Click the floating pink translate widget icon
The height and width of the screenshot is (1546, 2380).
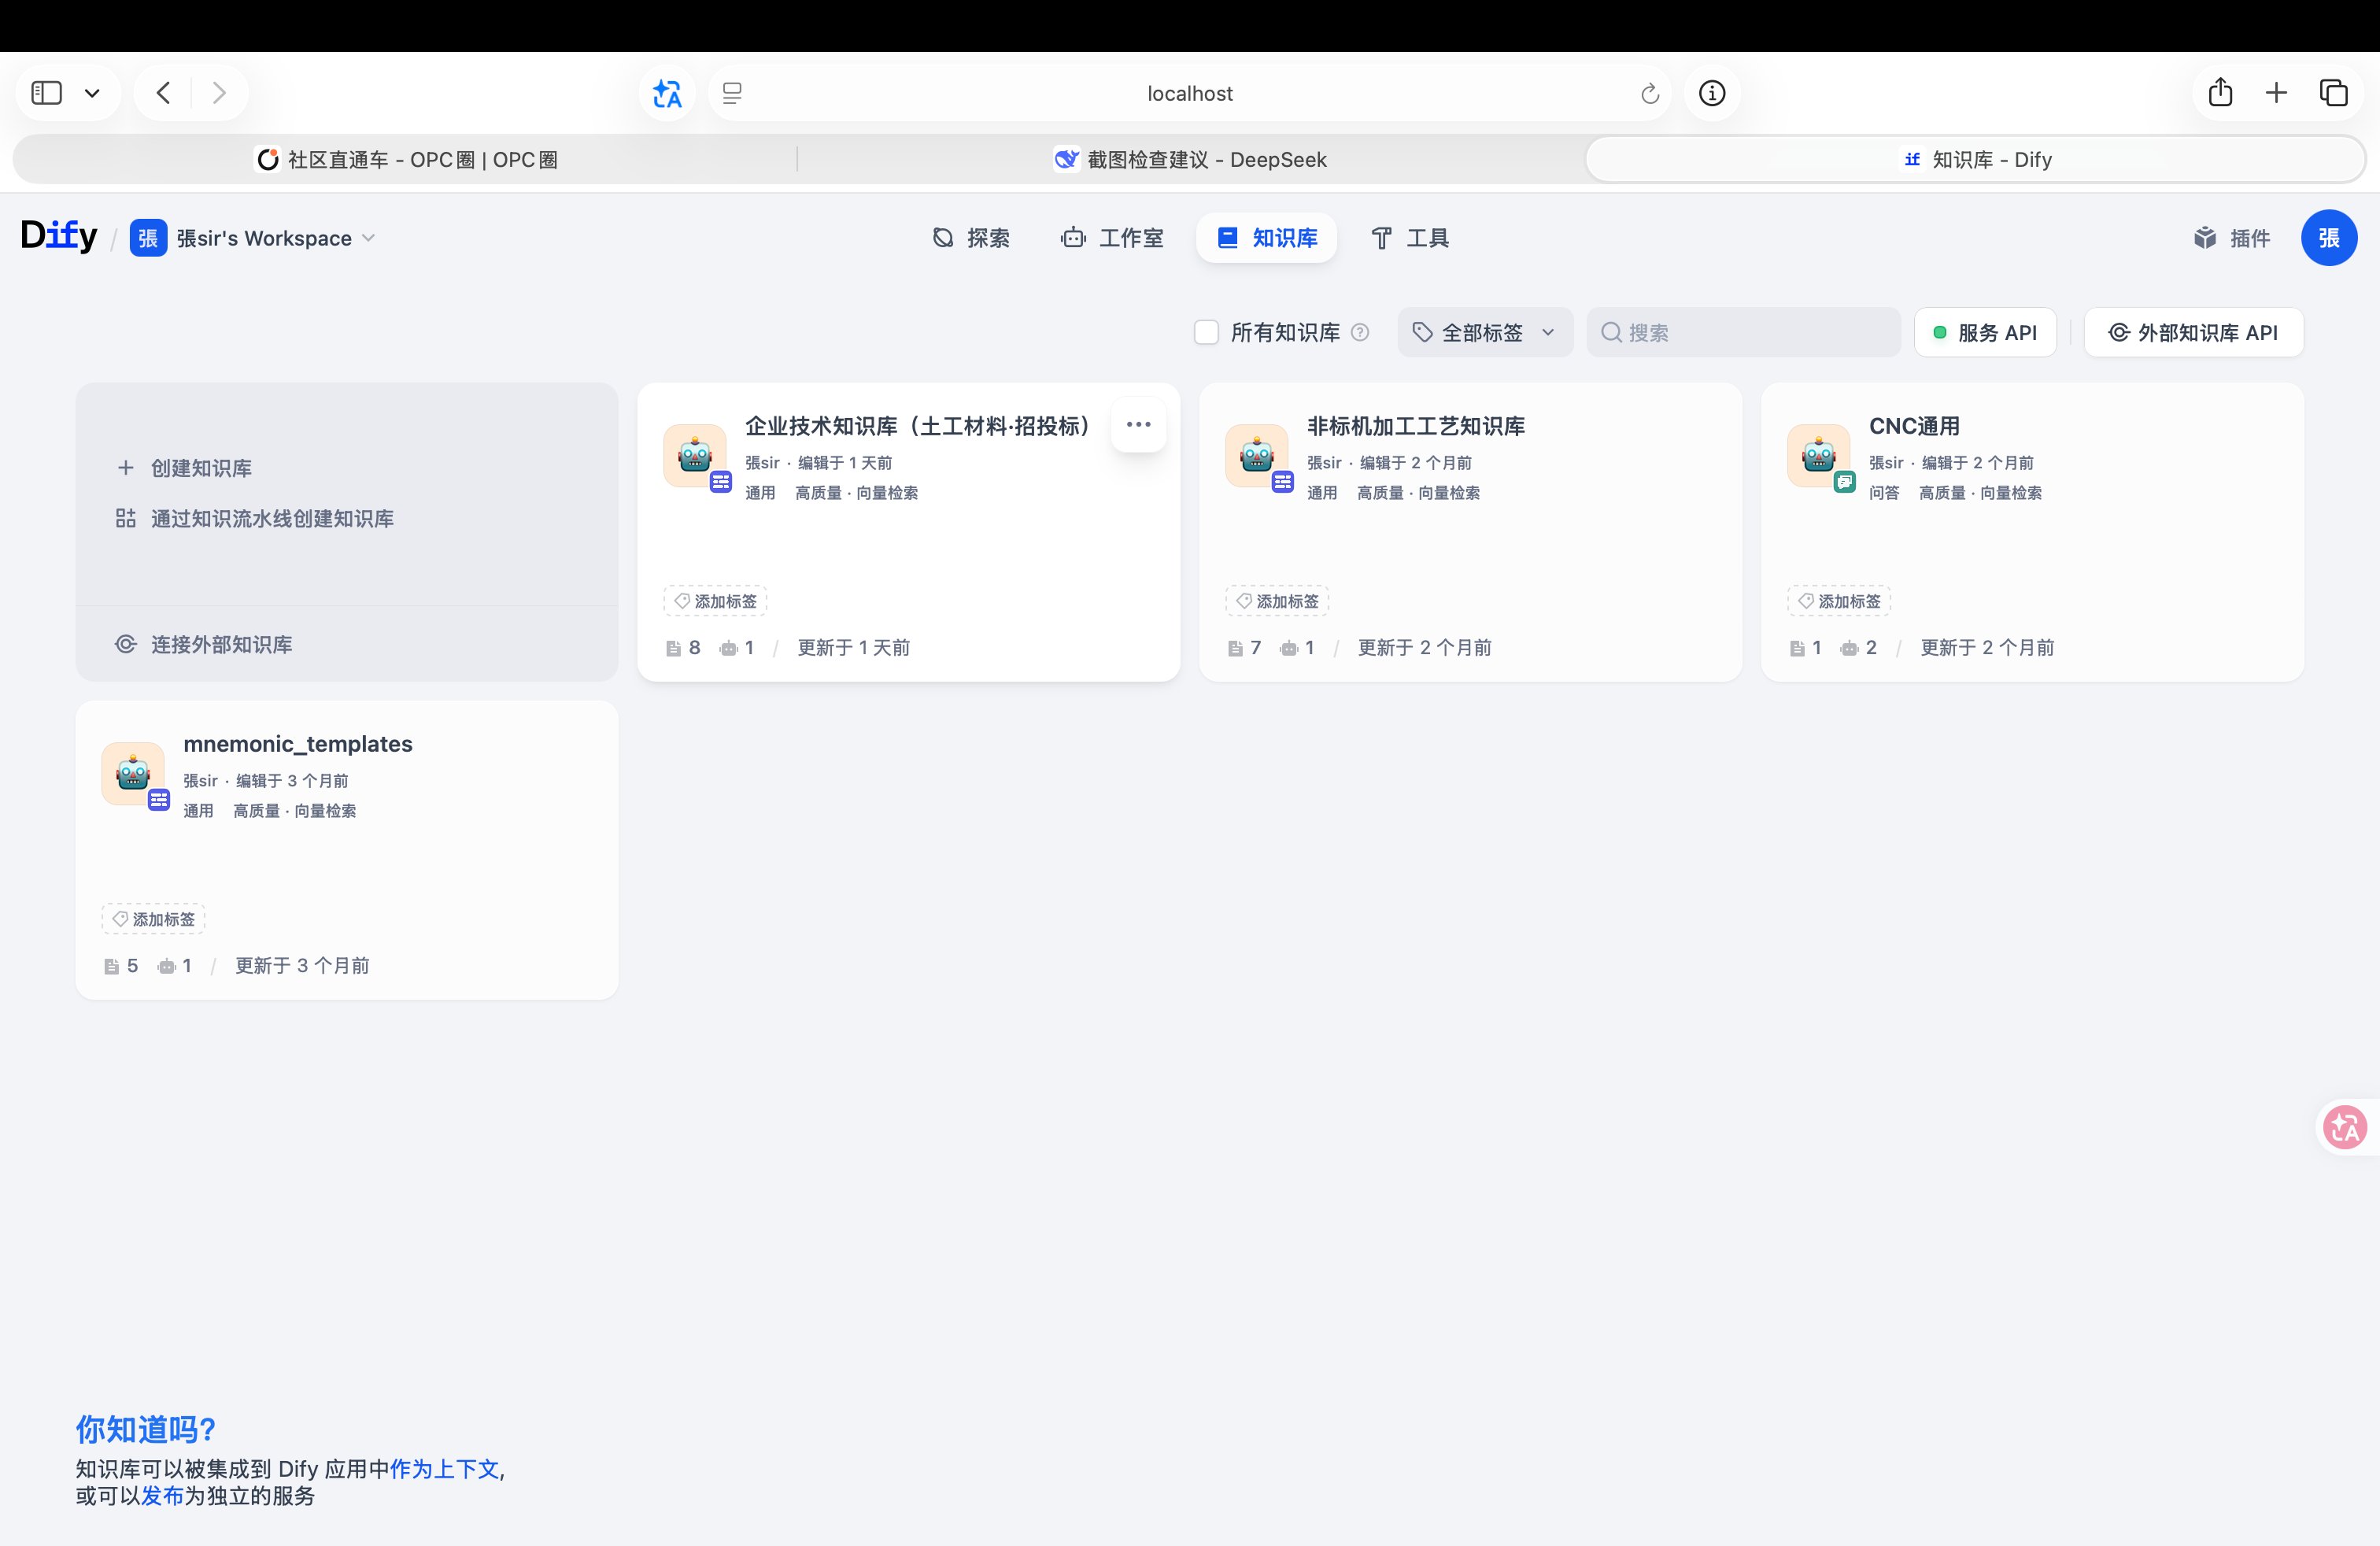2345,1127
